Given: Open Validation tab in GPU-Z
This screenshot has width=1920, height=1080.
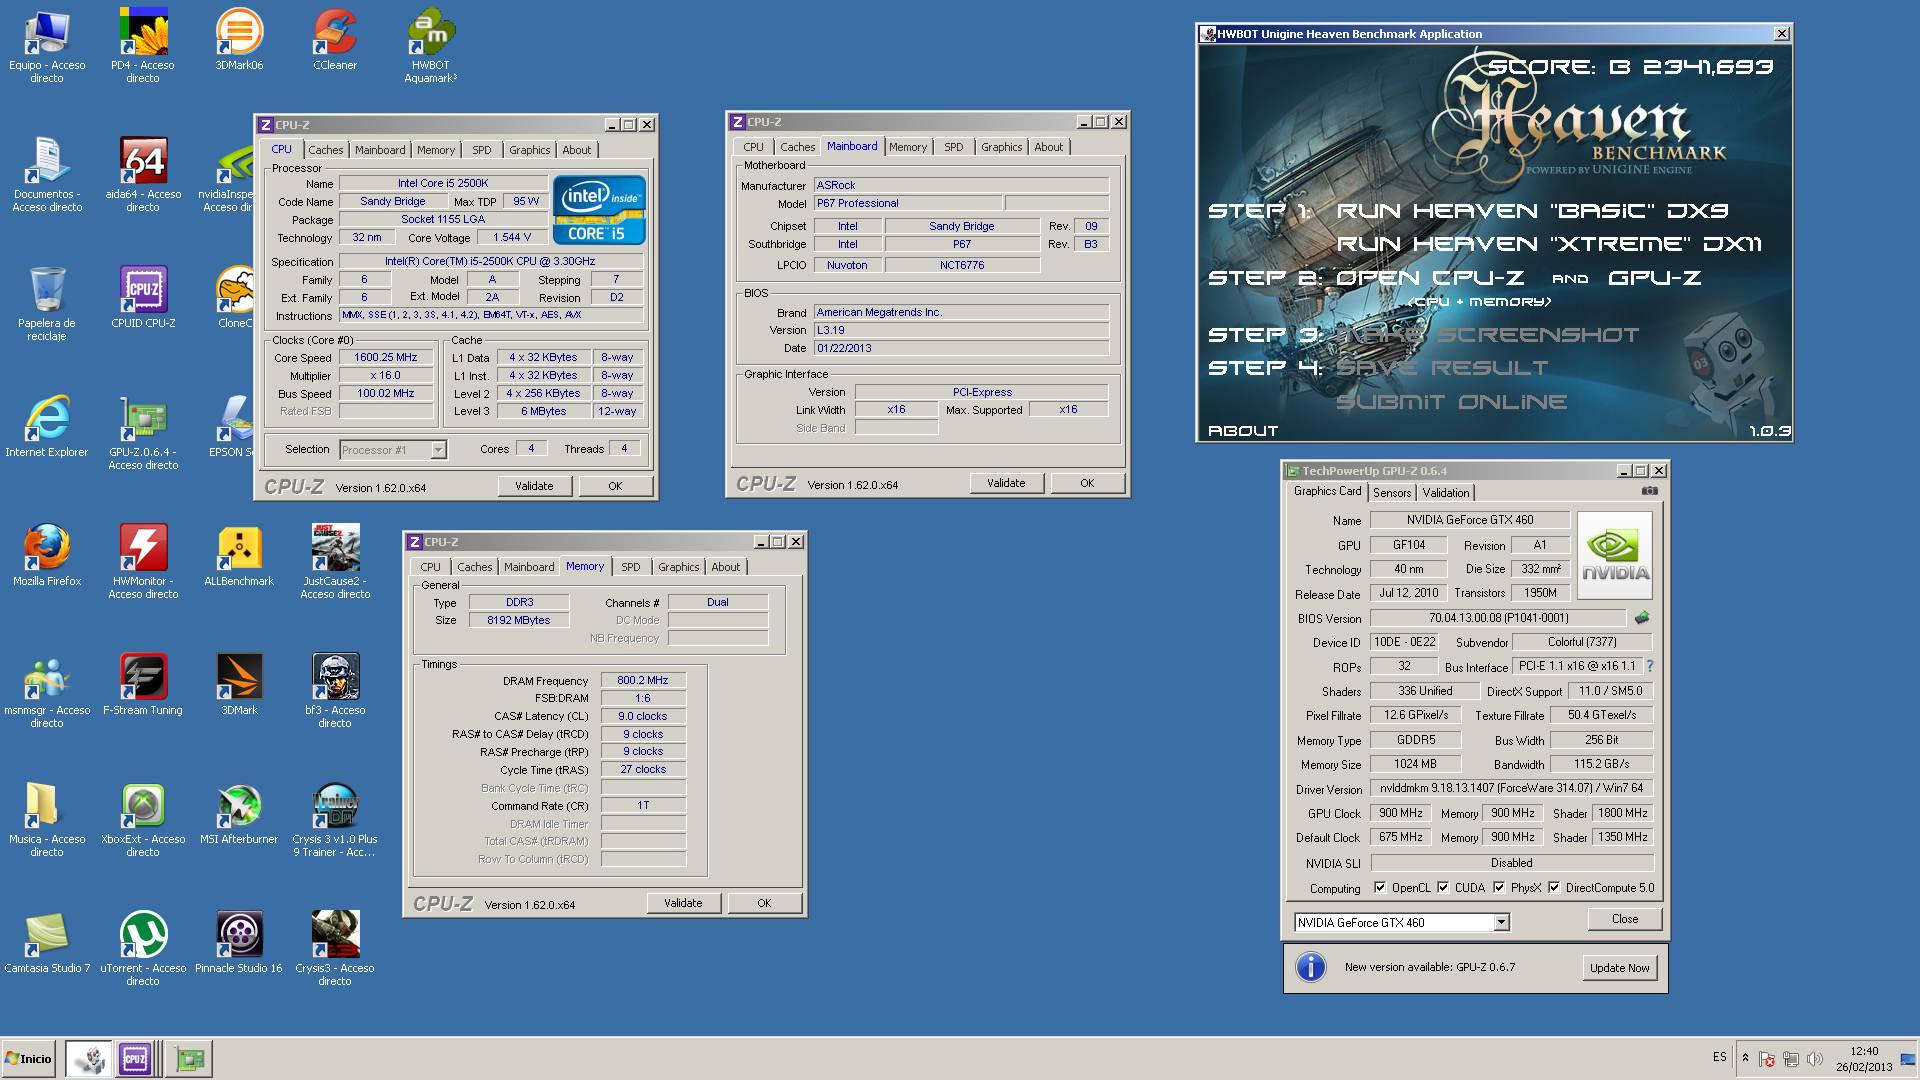Looking at the screenshot, I should pos(1446,493).
